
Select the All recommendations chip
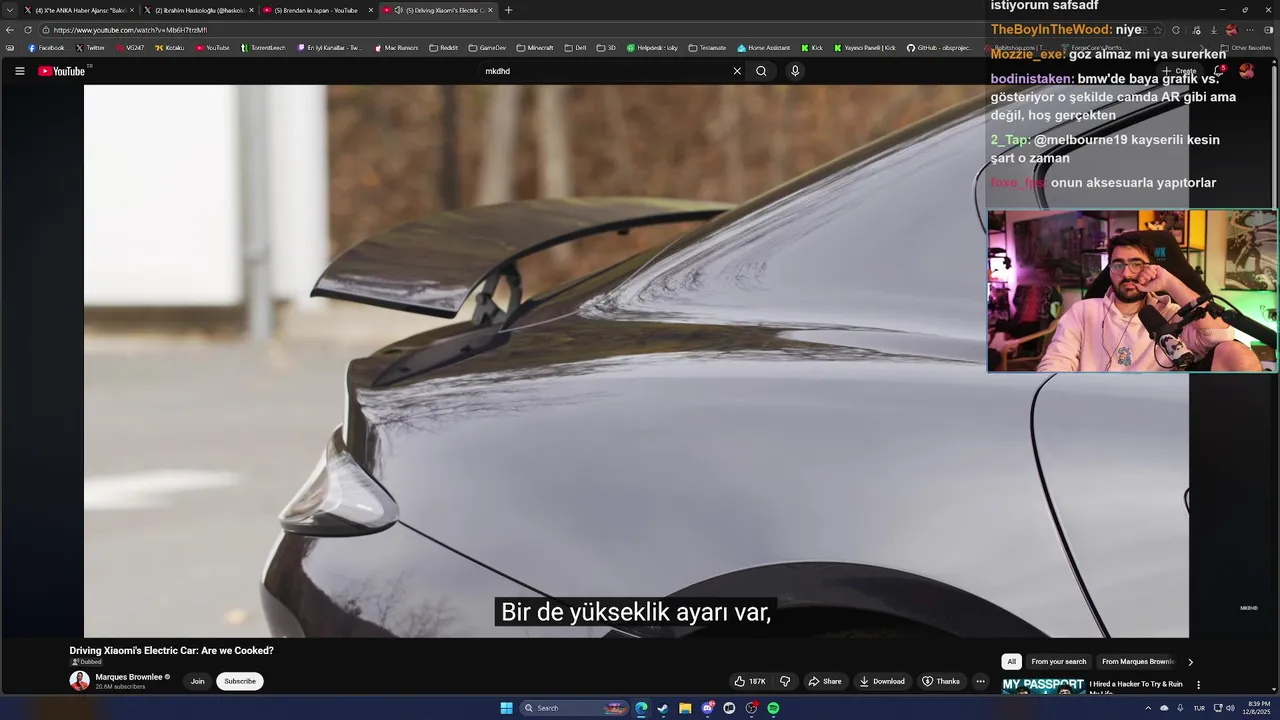[x=1011, y=661]
